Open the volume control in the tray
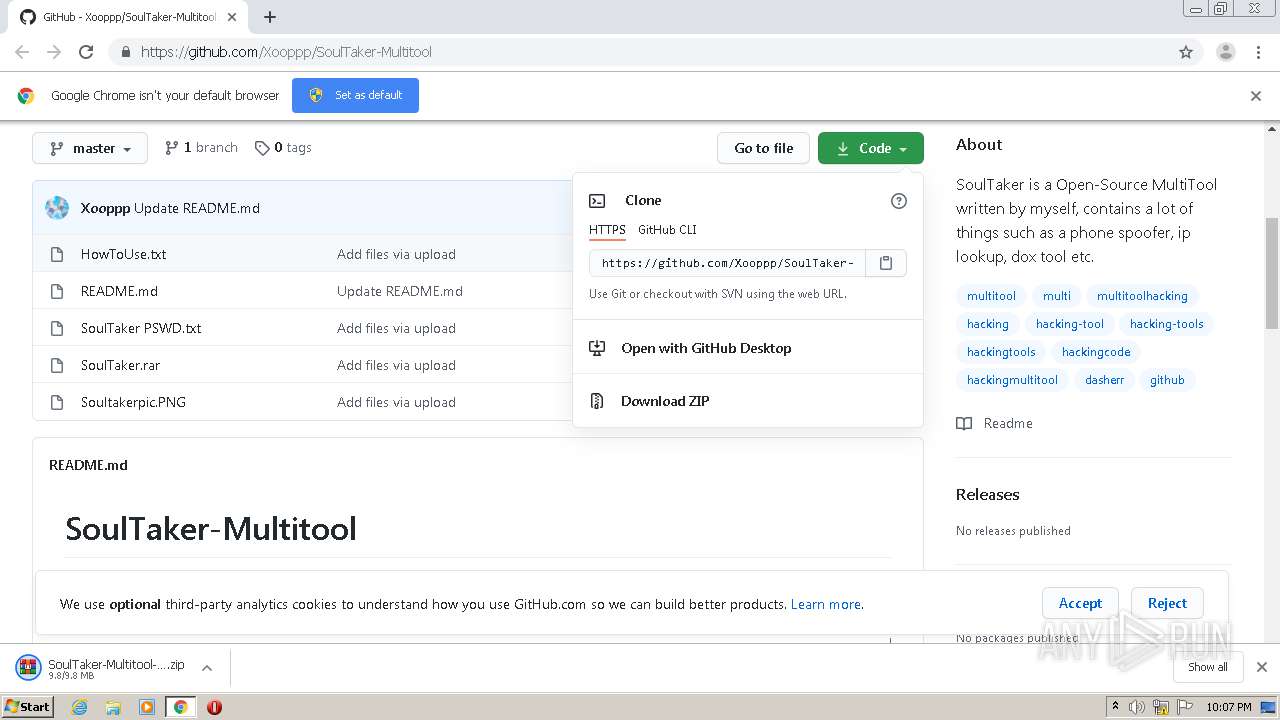Viewport: 1280px width, 720px height. point(1137,707)
